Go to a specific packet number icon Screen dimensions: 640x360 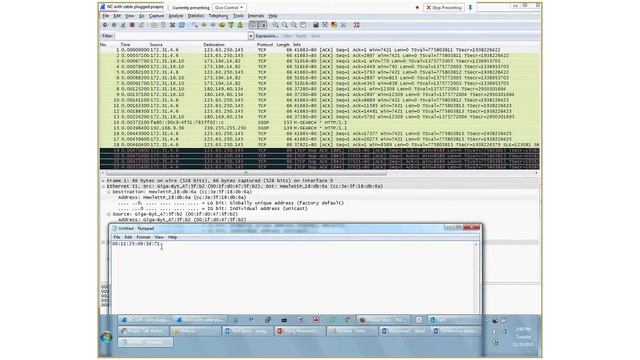point(222,25)
